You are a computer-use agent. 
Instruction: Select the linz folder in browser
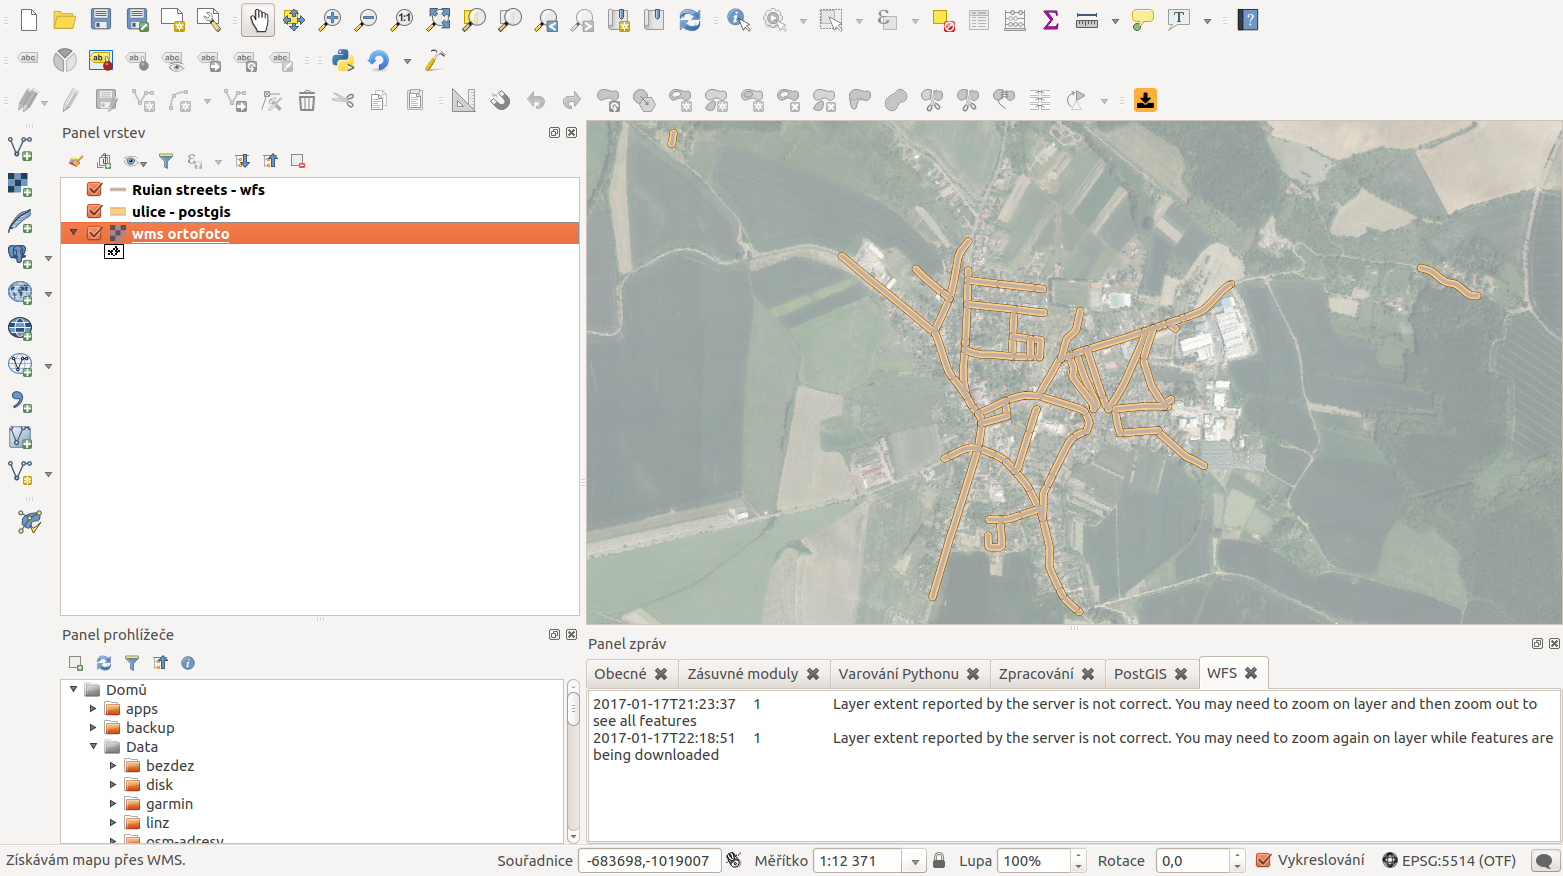point(157,822)
